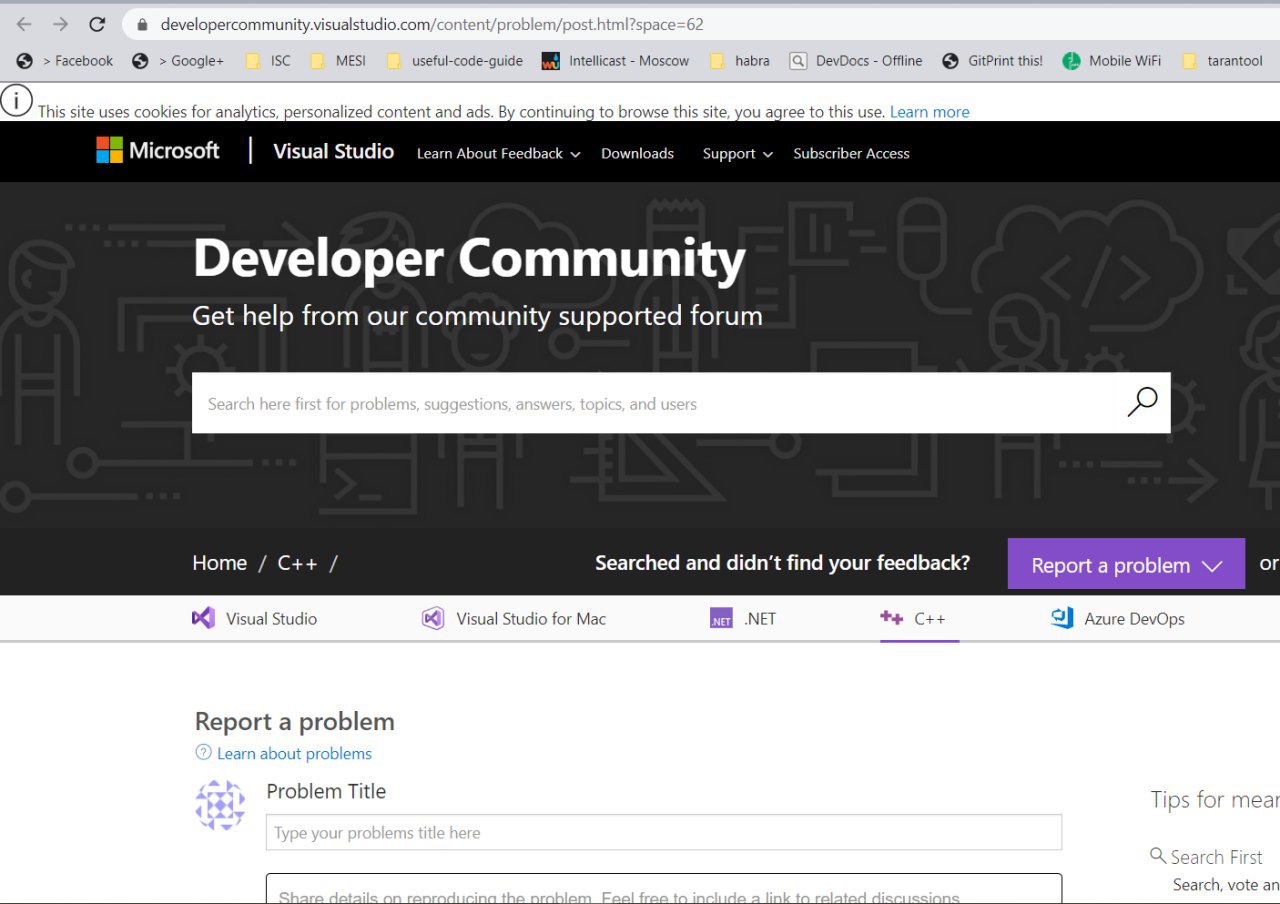Open the habra bookmark folder
The width and height of the screenshot is (1280, 904).
[740, 61]
